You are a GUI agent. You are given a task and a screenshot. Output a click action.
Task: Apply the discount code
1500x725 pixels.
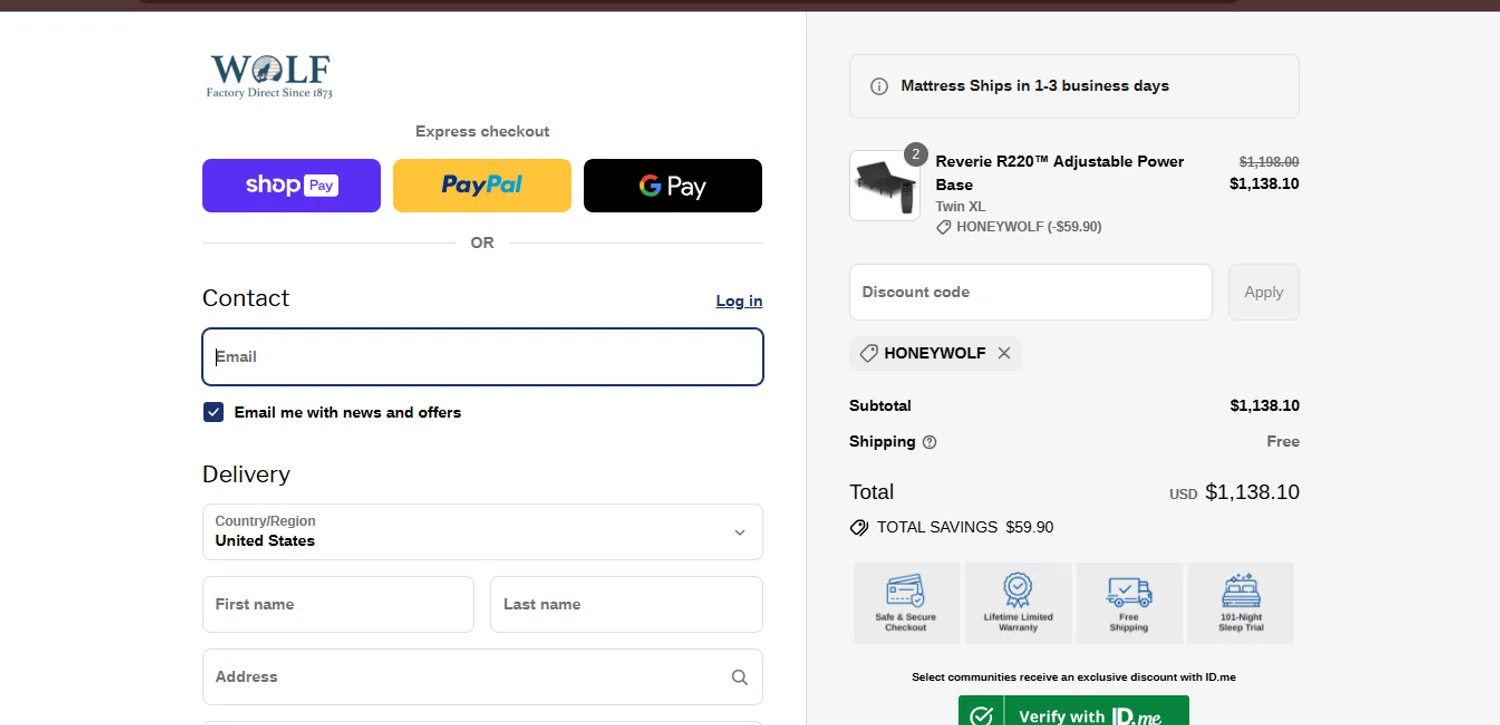[1264, 292]
